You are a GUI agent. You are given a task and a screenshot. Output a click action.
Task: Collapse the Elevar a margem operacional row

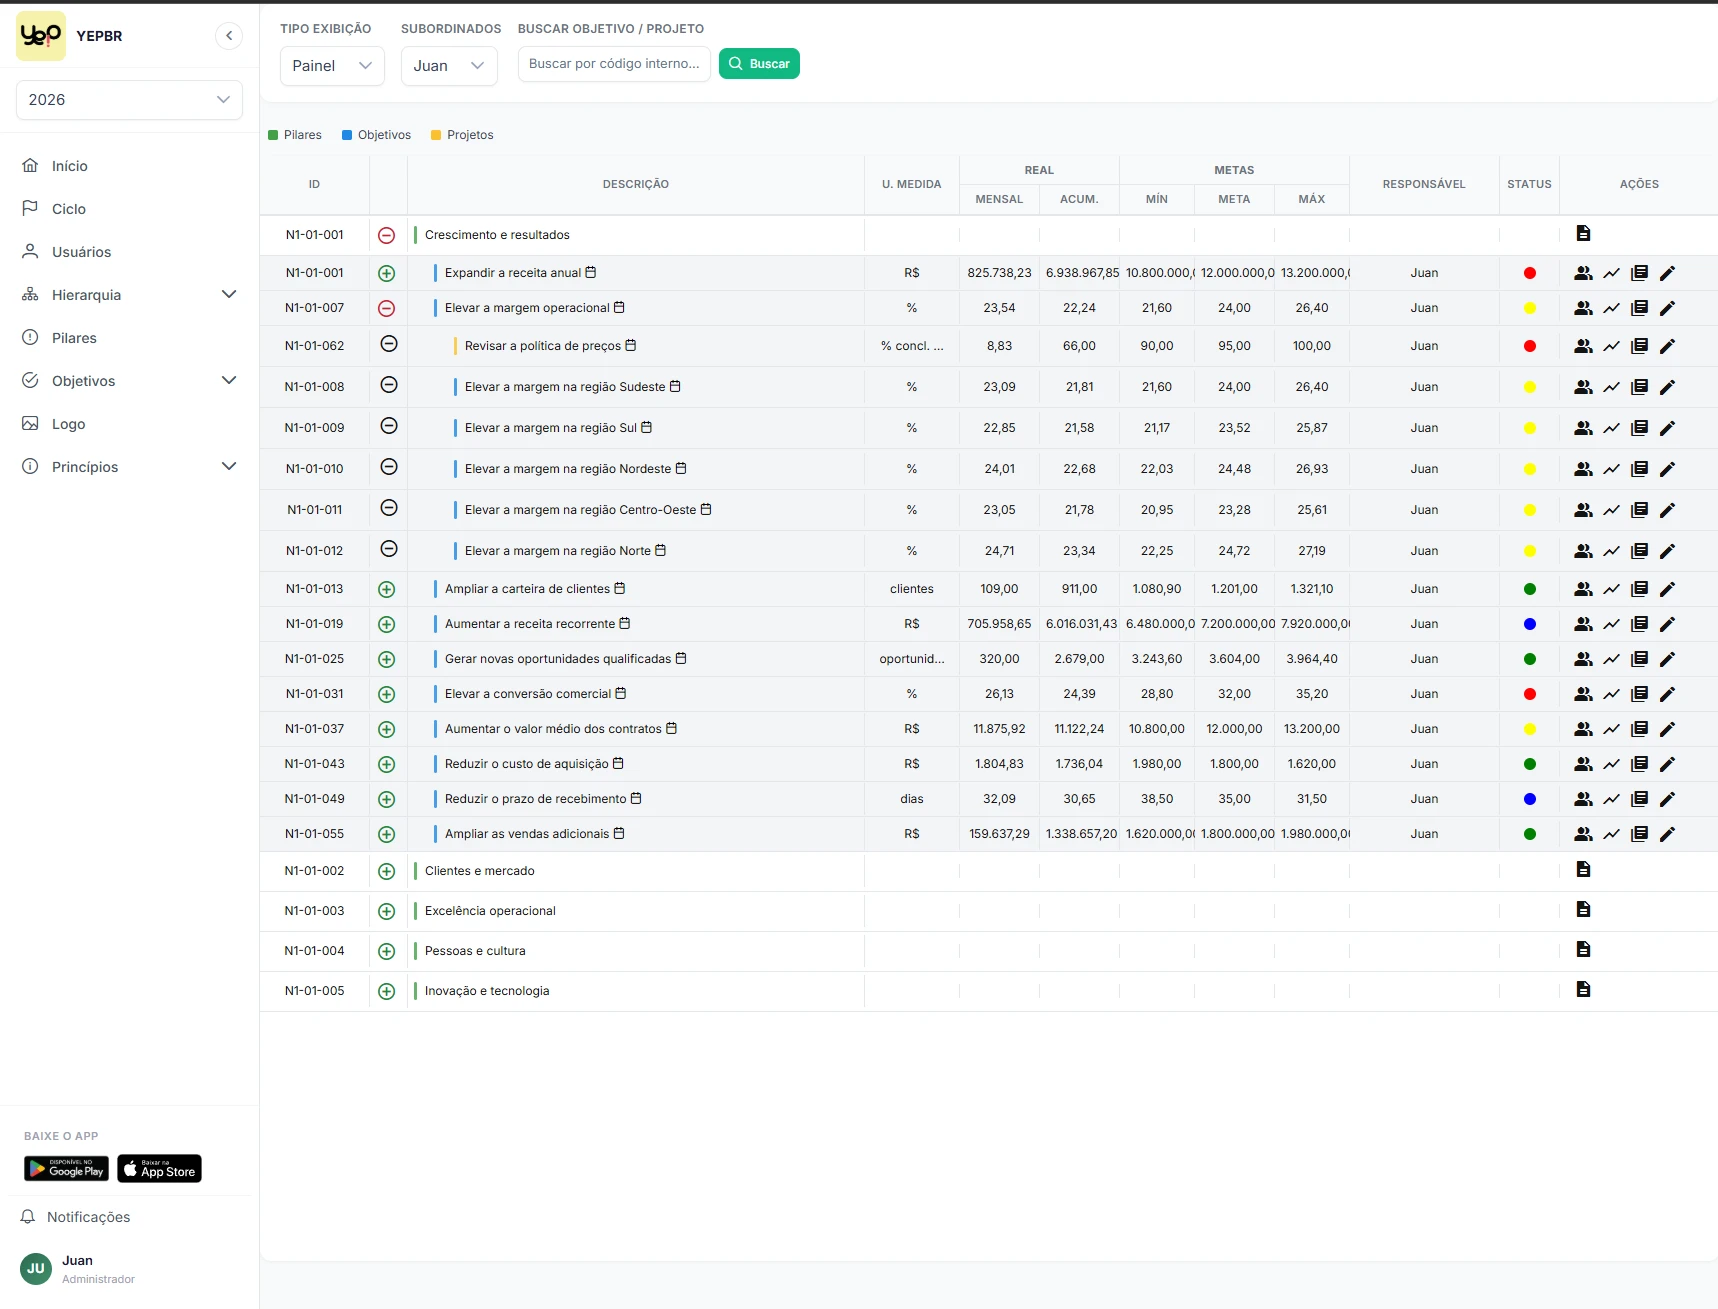click(x=387, y=309)
